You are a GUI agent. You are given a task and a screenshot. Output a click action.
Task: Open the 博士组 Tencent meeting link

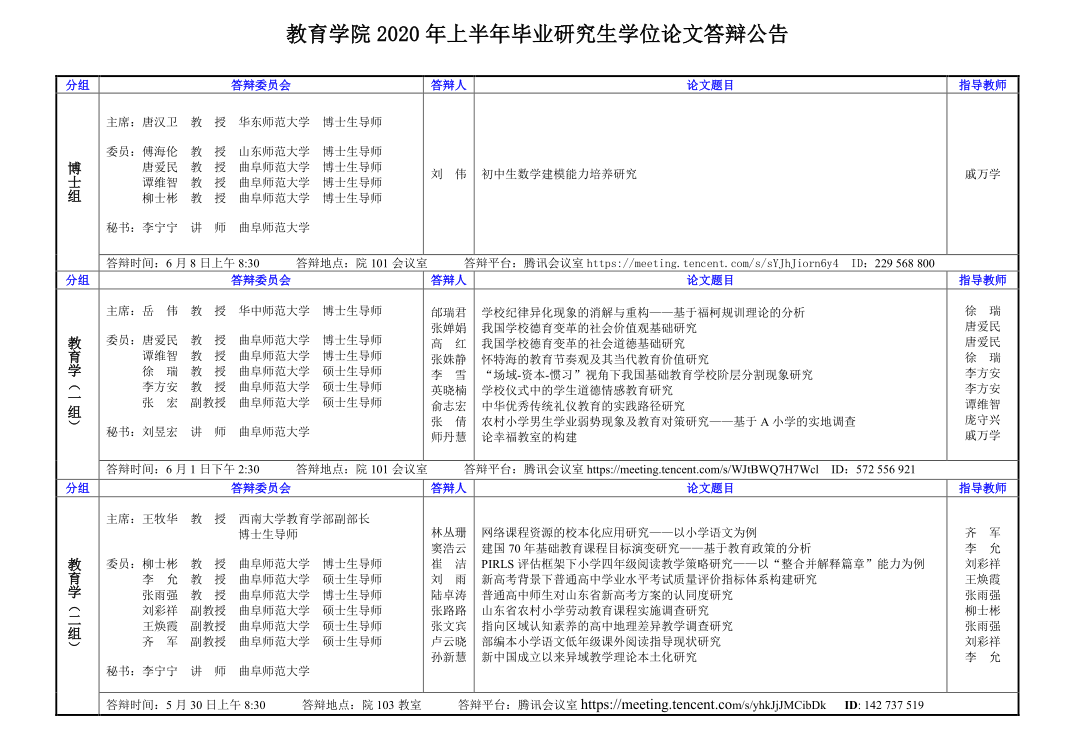coord(712,263)
